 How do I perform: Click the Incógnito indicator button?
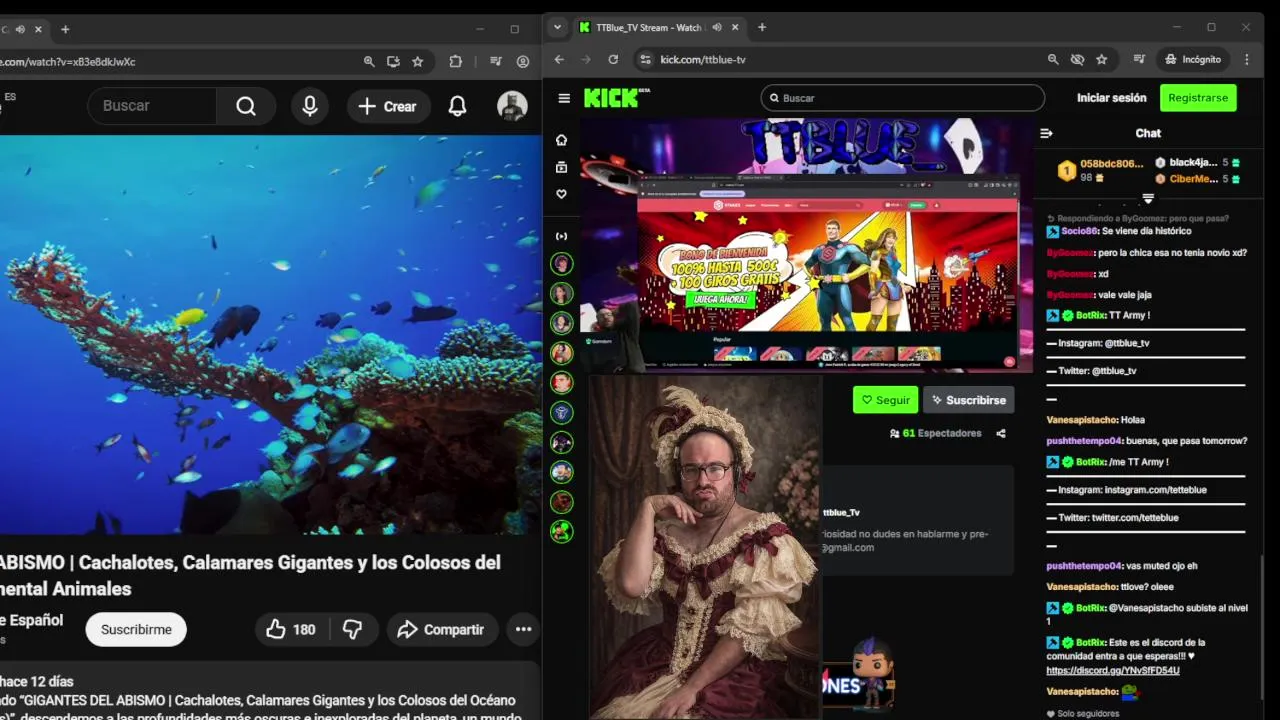tap(1193, 60)
